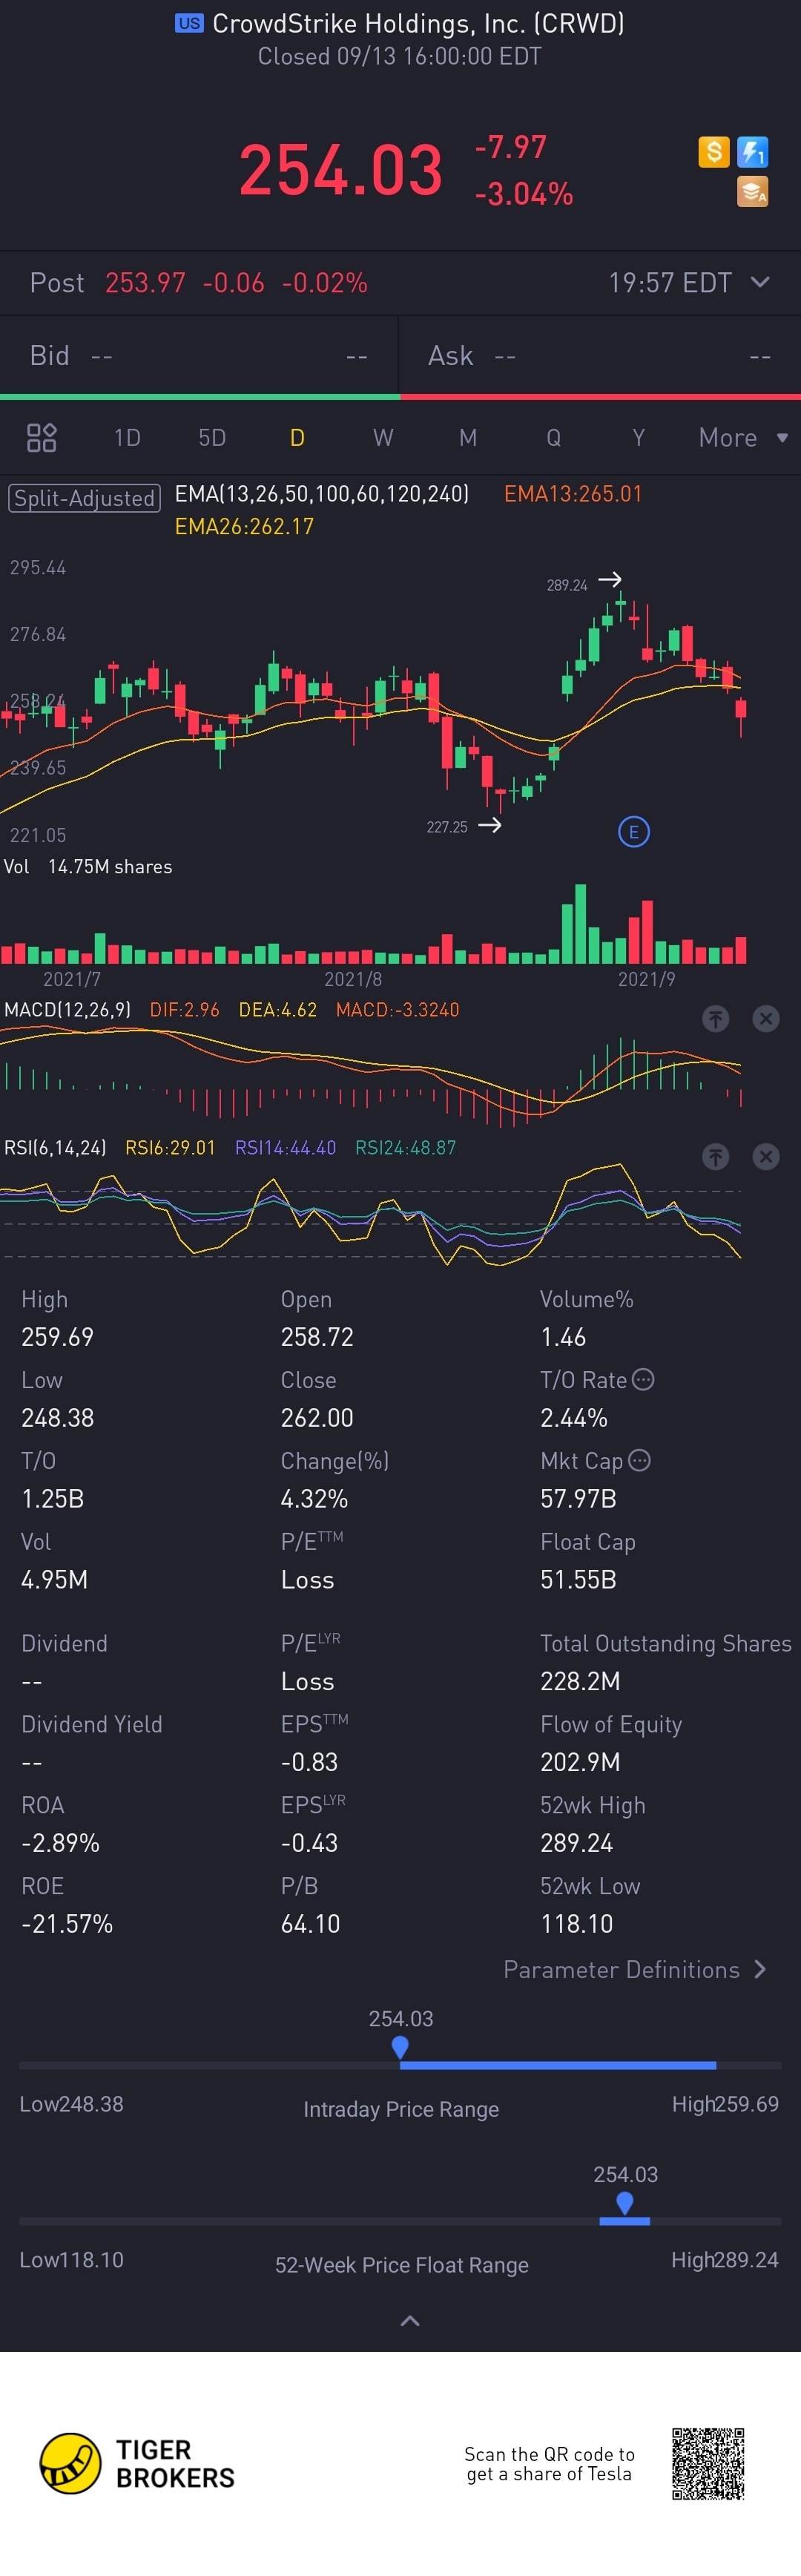Image resolution: width=801 pixels, height=2576 pixels.
Task: Tap the 289.24 high price label on chart
Action: pyautogui.click(x=567, y=585)
